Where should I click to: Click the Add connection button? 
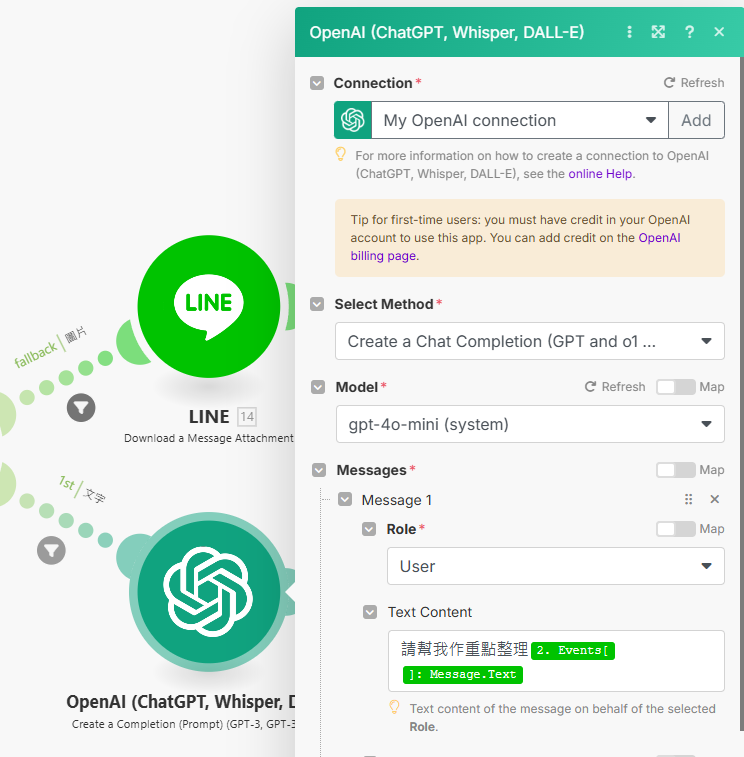[x=696, y=120]
